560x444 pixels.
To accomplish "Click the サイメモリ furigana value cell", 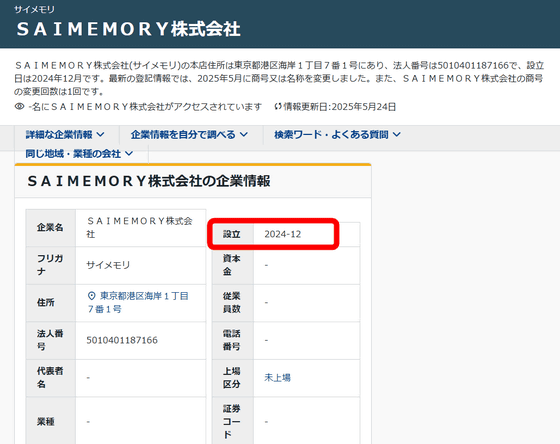I will pos(141,265).
